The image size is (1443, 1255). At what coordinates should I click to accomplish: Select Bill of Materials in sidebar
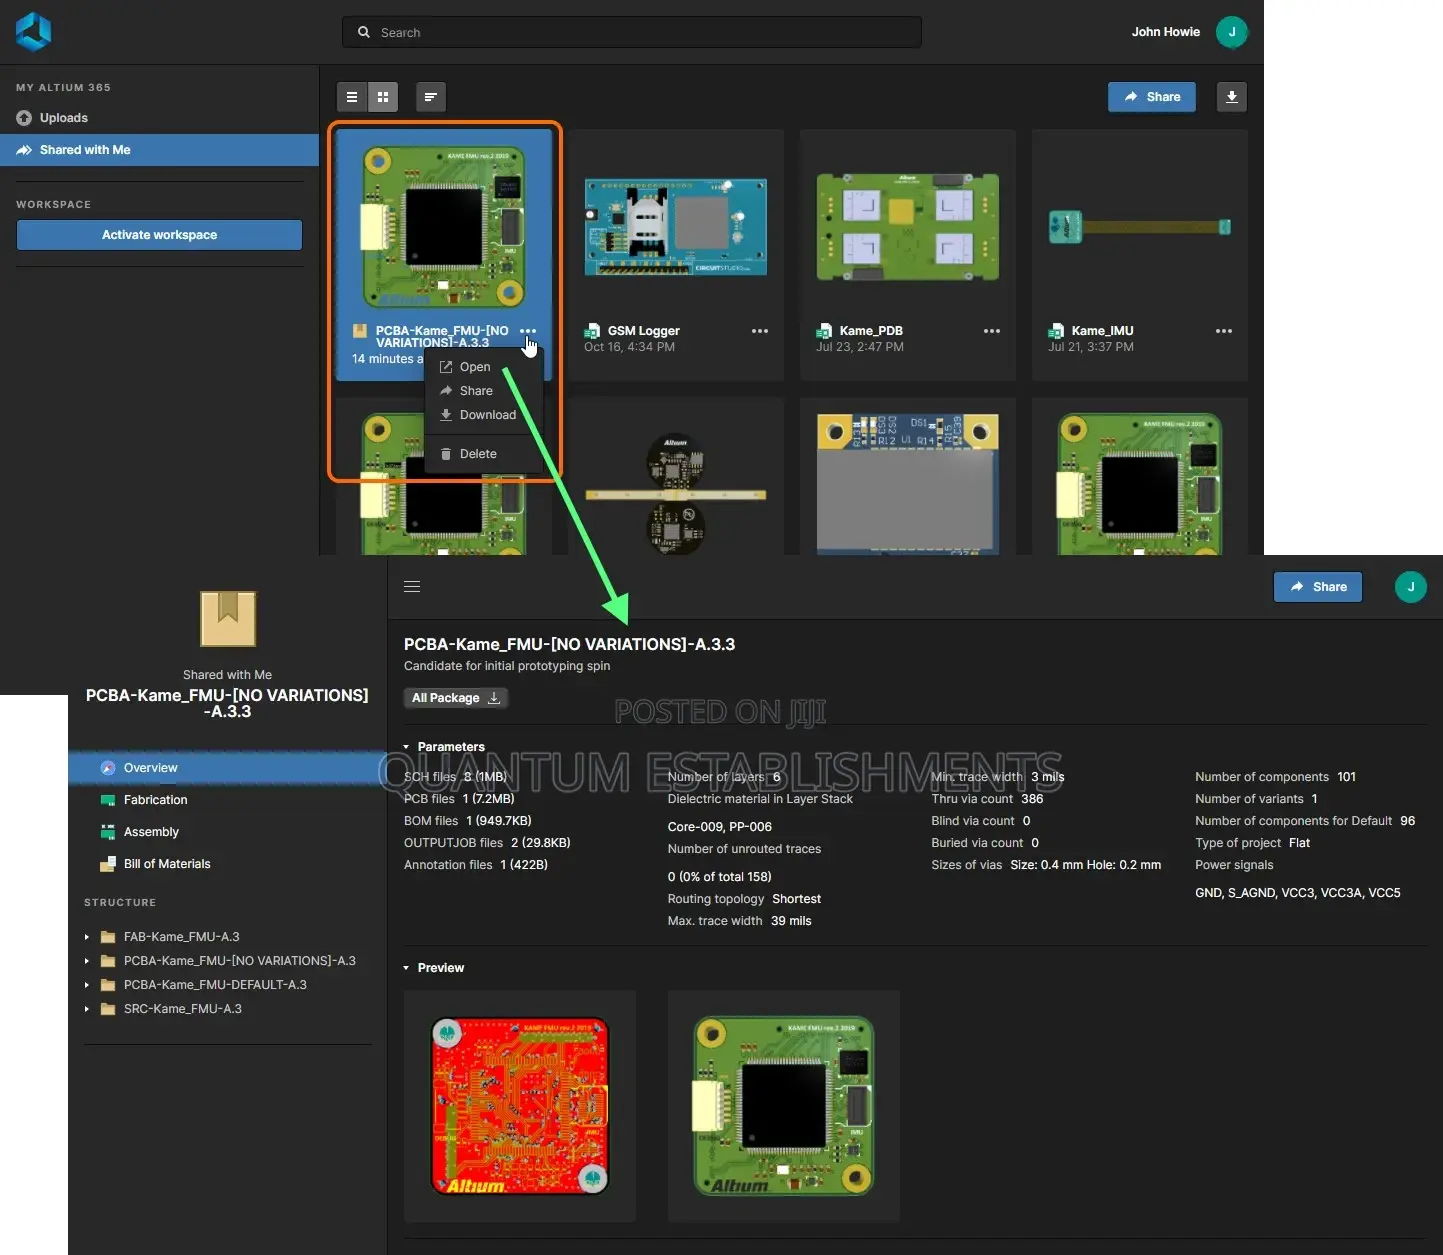[x=228, y=864]
